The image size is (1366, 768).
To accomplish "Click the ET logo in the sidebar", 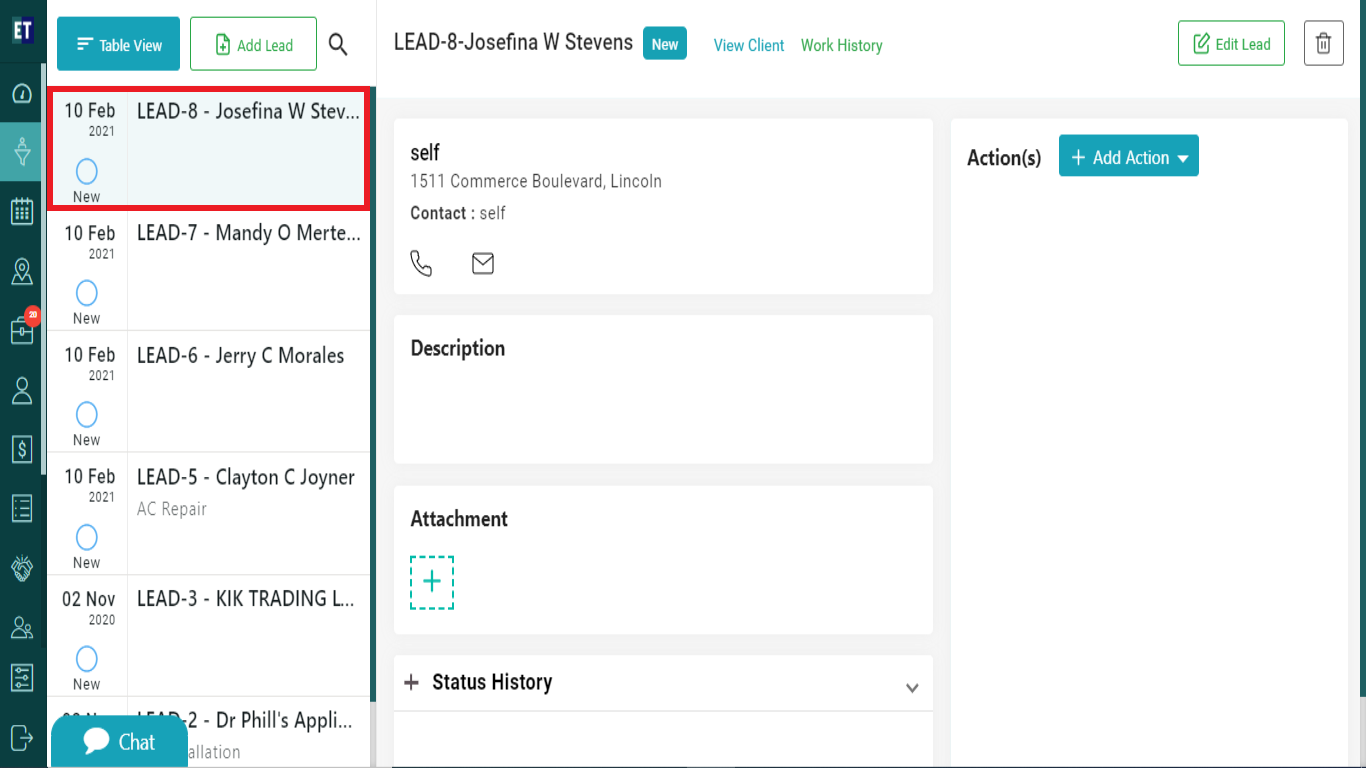I will point(22,30).
